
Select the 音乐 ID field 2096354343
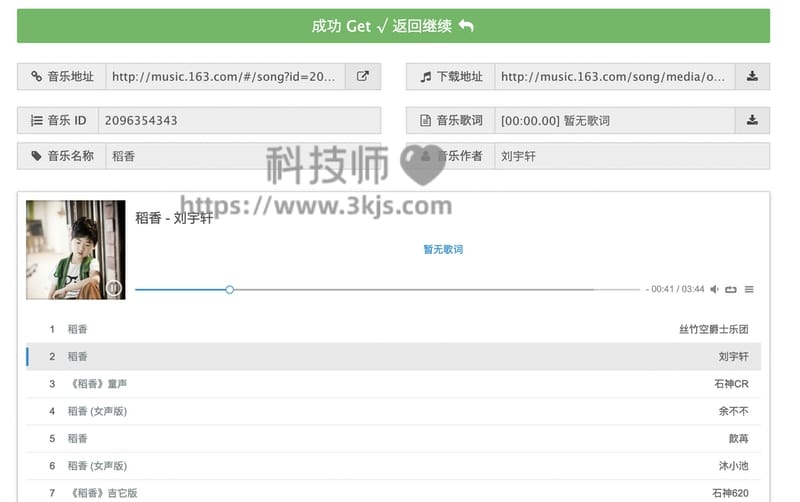pos(239,120)
